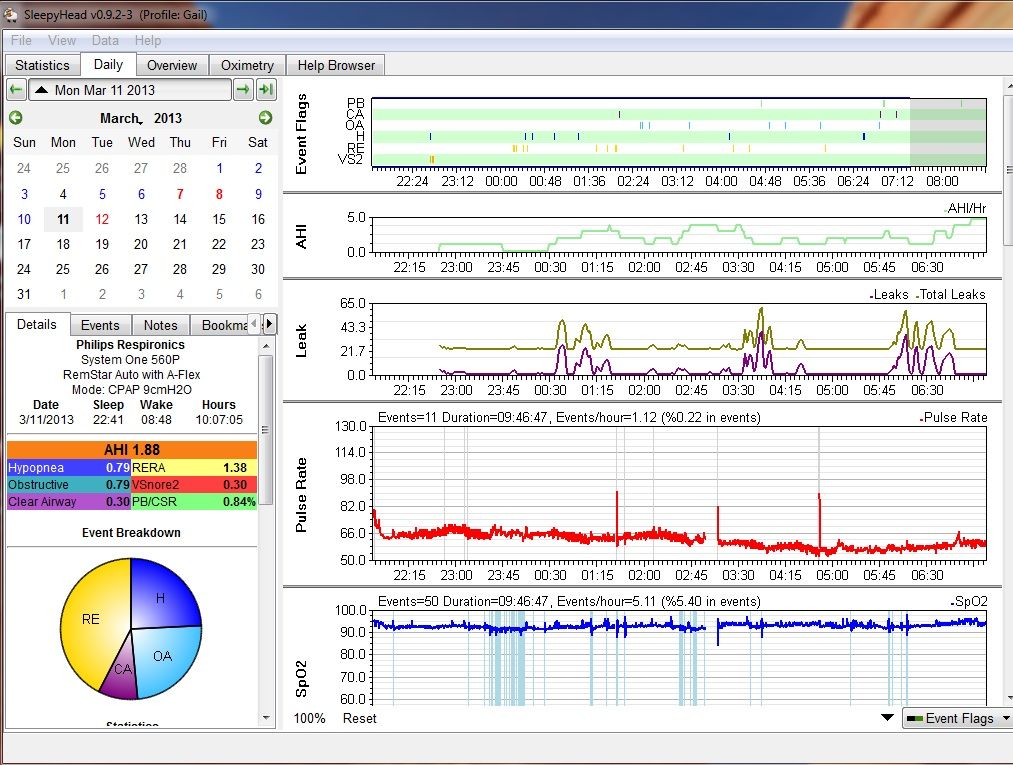Select March 10 in the calendar
The height and width of the screenshot is (765, 1013).
24,219
